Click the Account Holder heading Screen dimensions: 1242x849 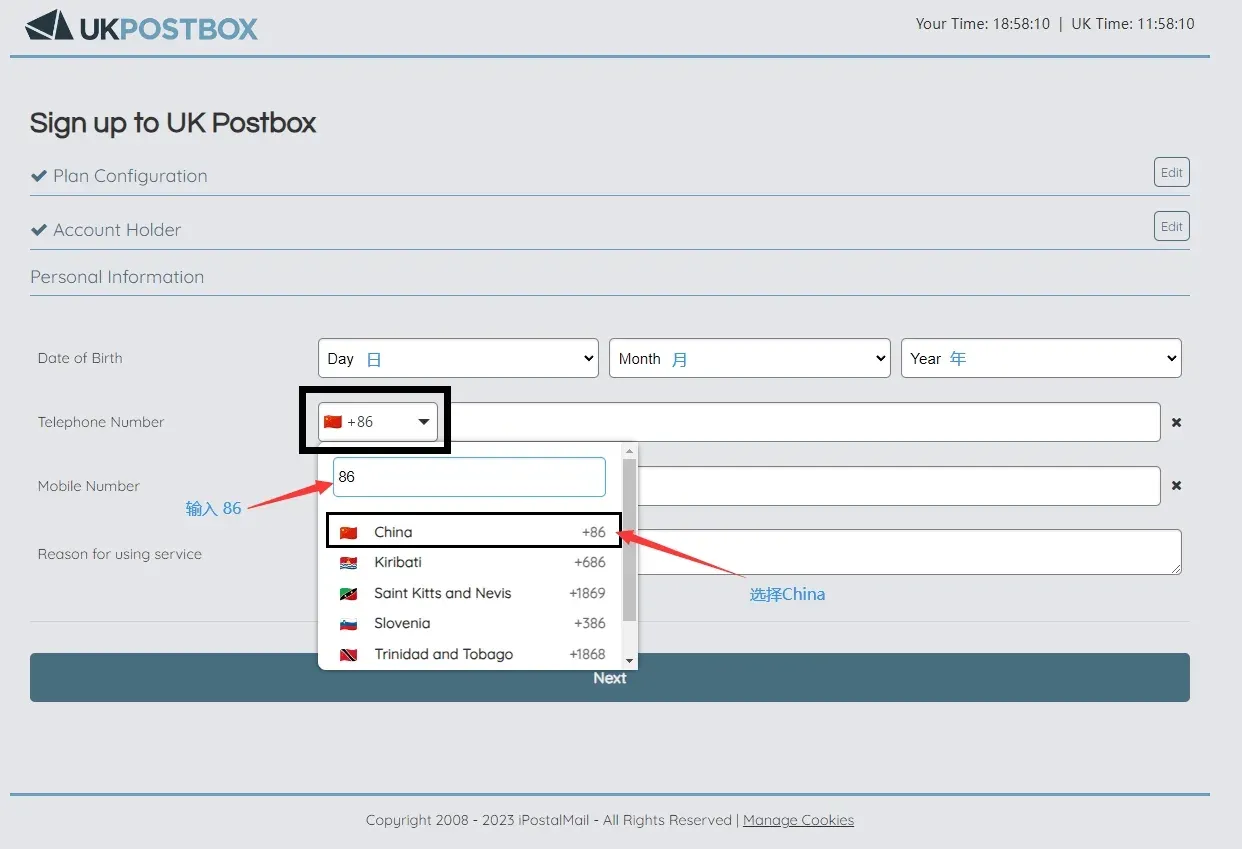click(x=117, y=230)
